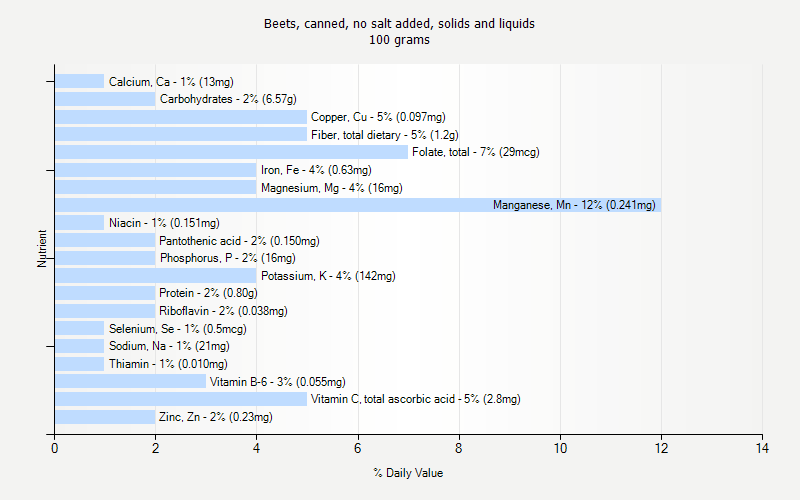Click the x-axis tick label 10

(560, 448)
